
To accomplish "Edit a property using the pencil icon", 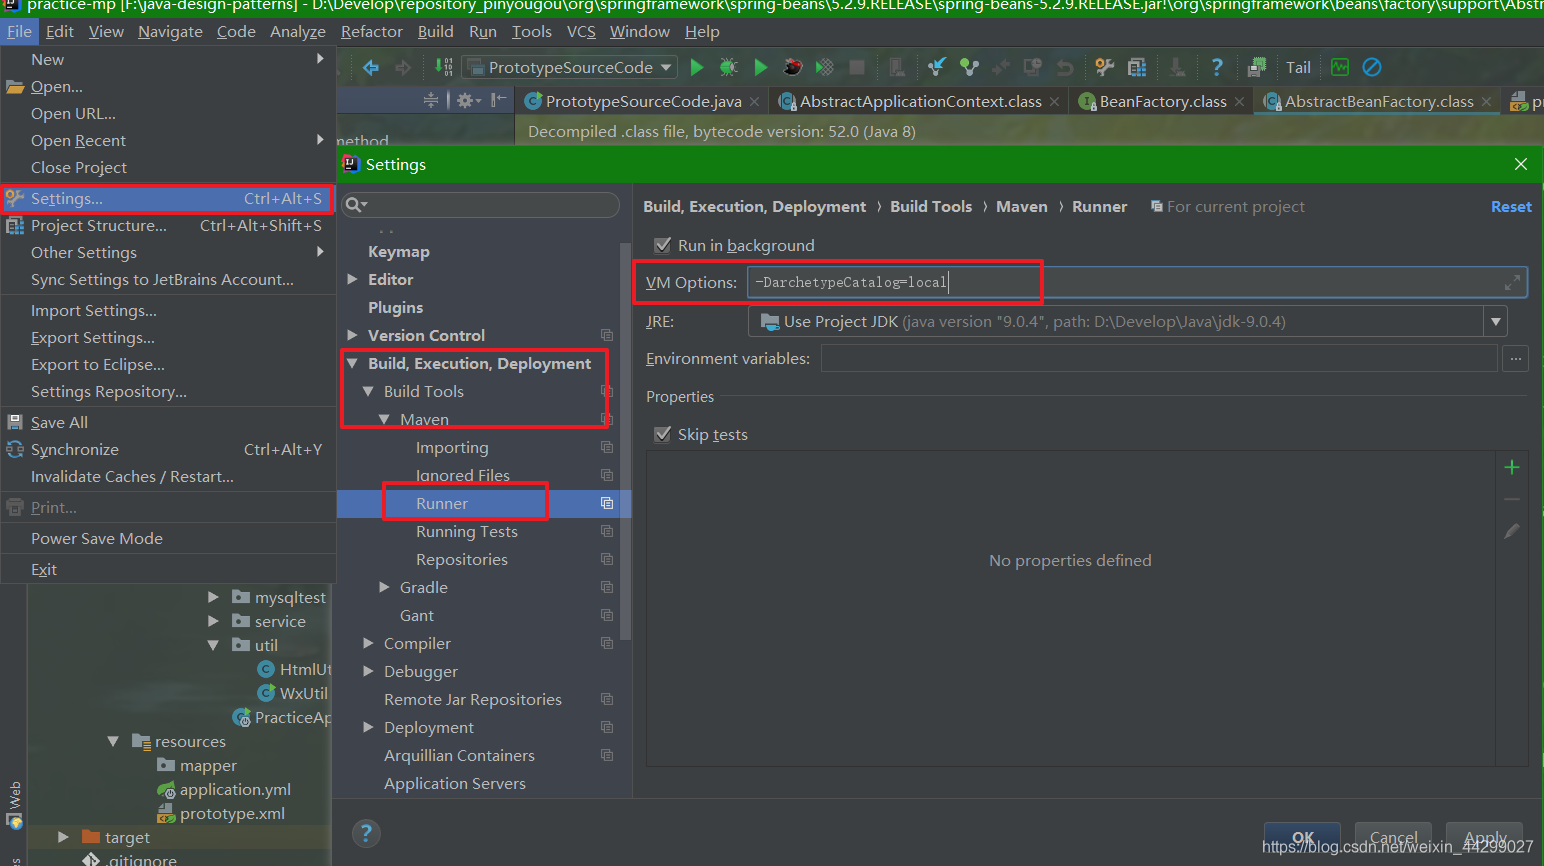I will 1511,531.
